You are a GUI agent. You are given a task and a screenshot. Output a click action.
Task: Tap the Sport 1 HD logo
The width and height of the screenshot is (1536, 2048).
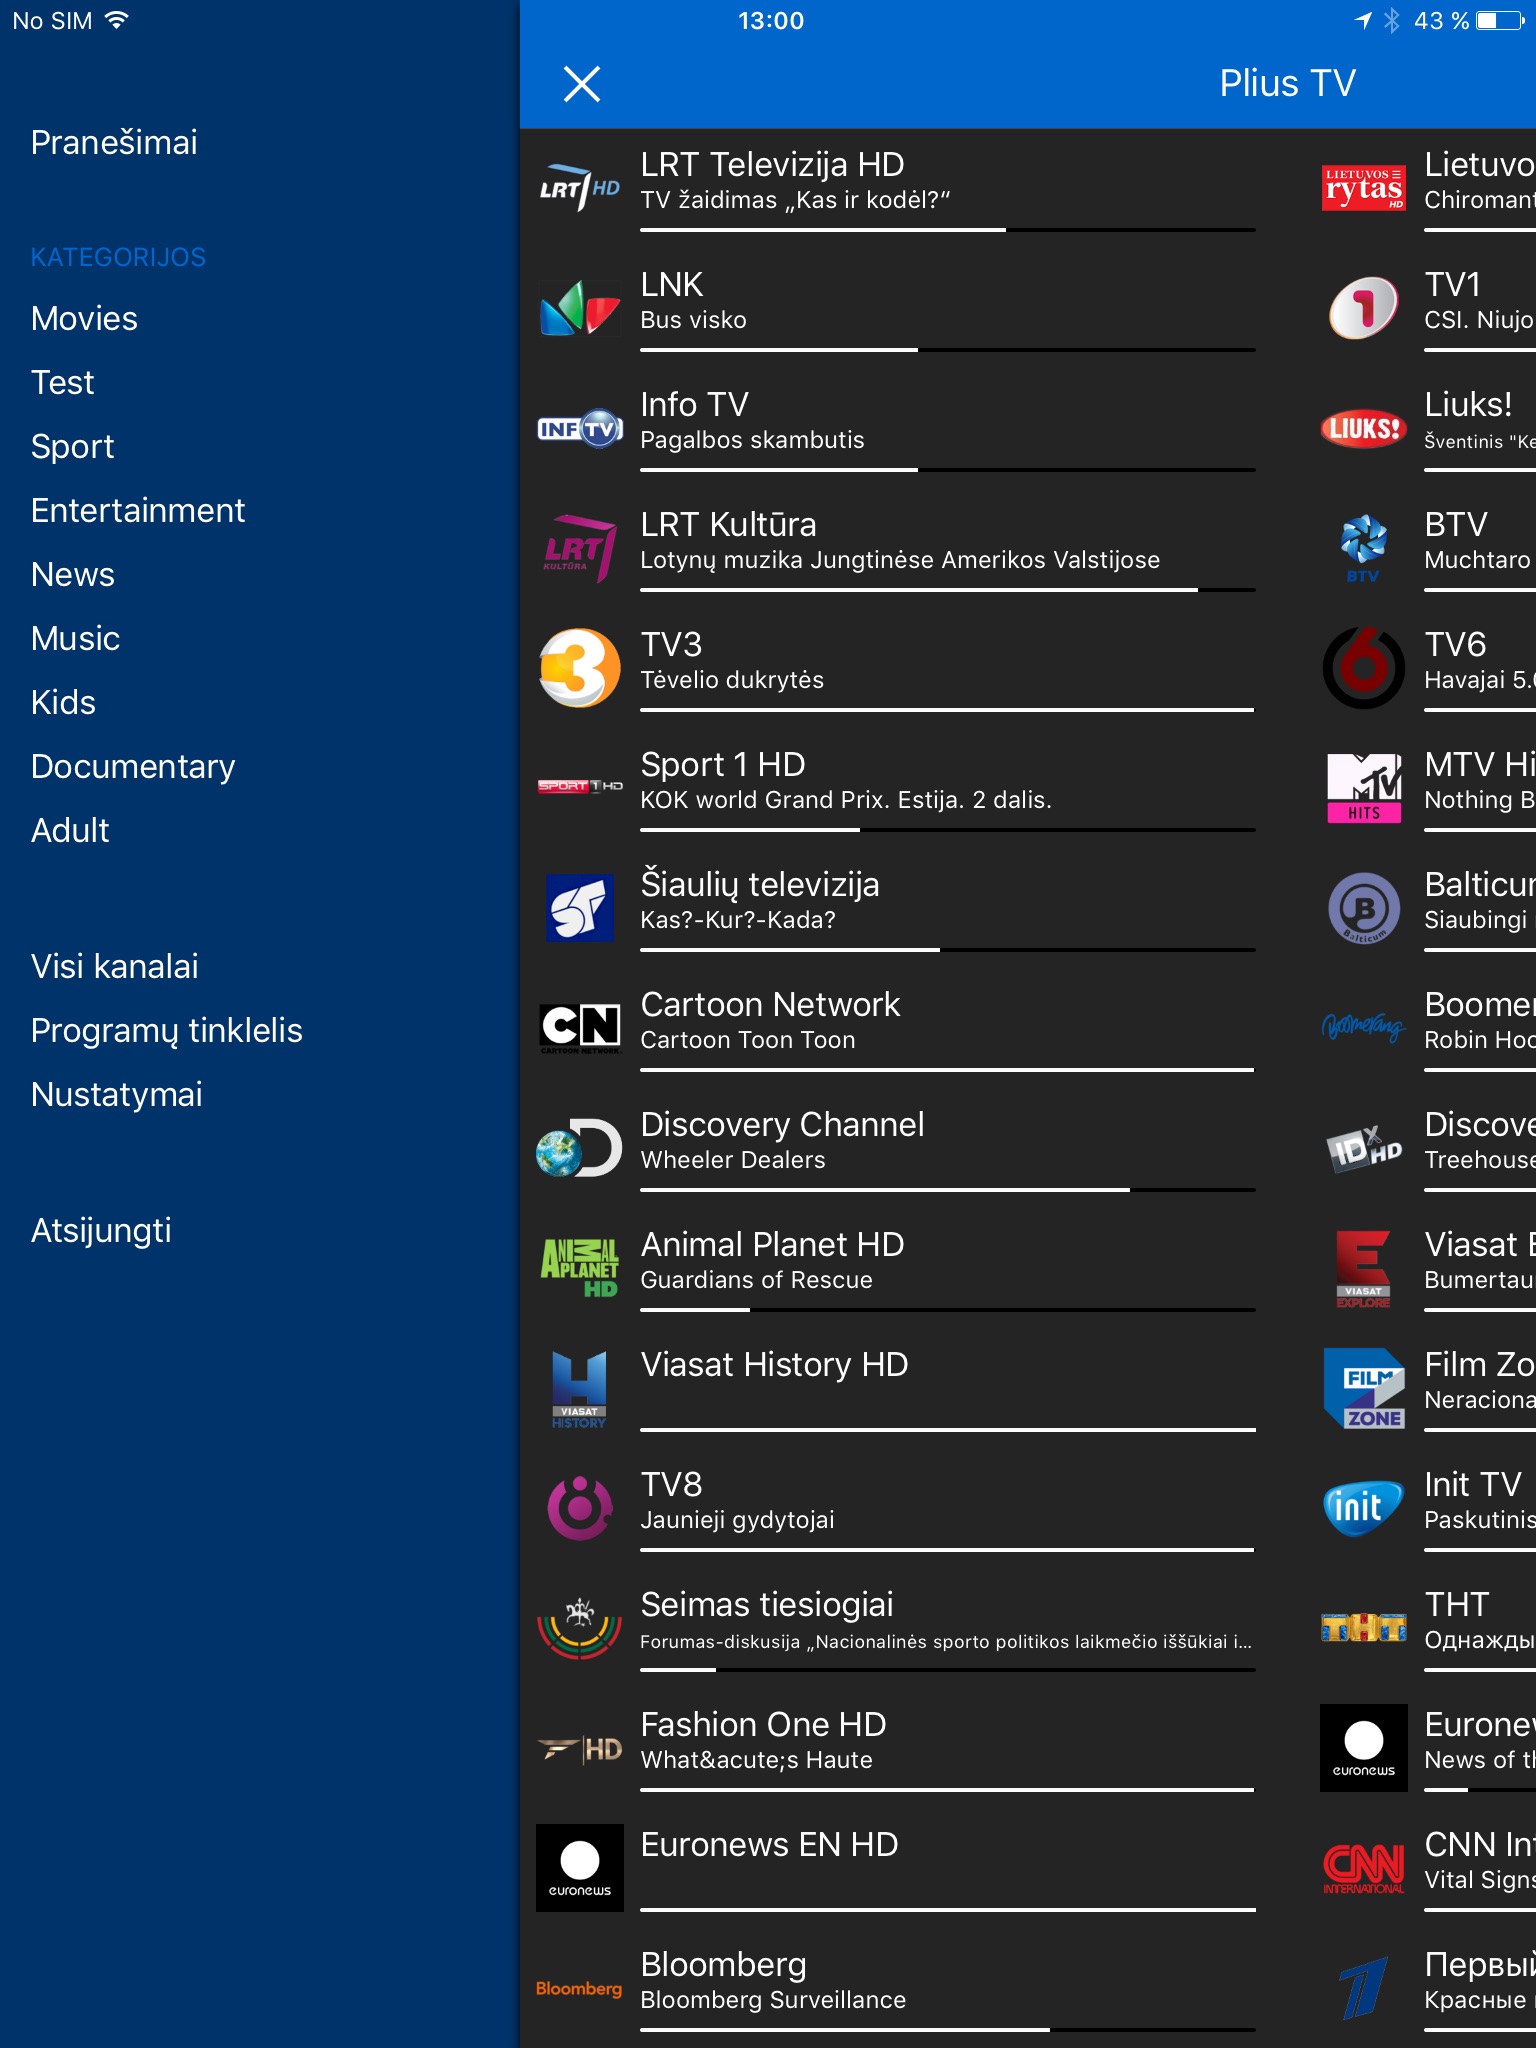point(580,786)
